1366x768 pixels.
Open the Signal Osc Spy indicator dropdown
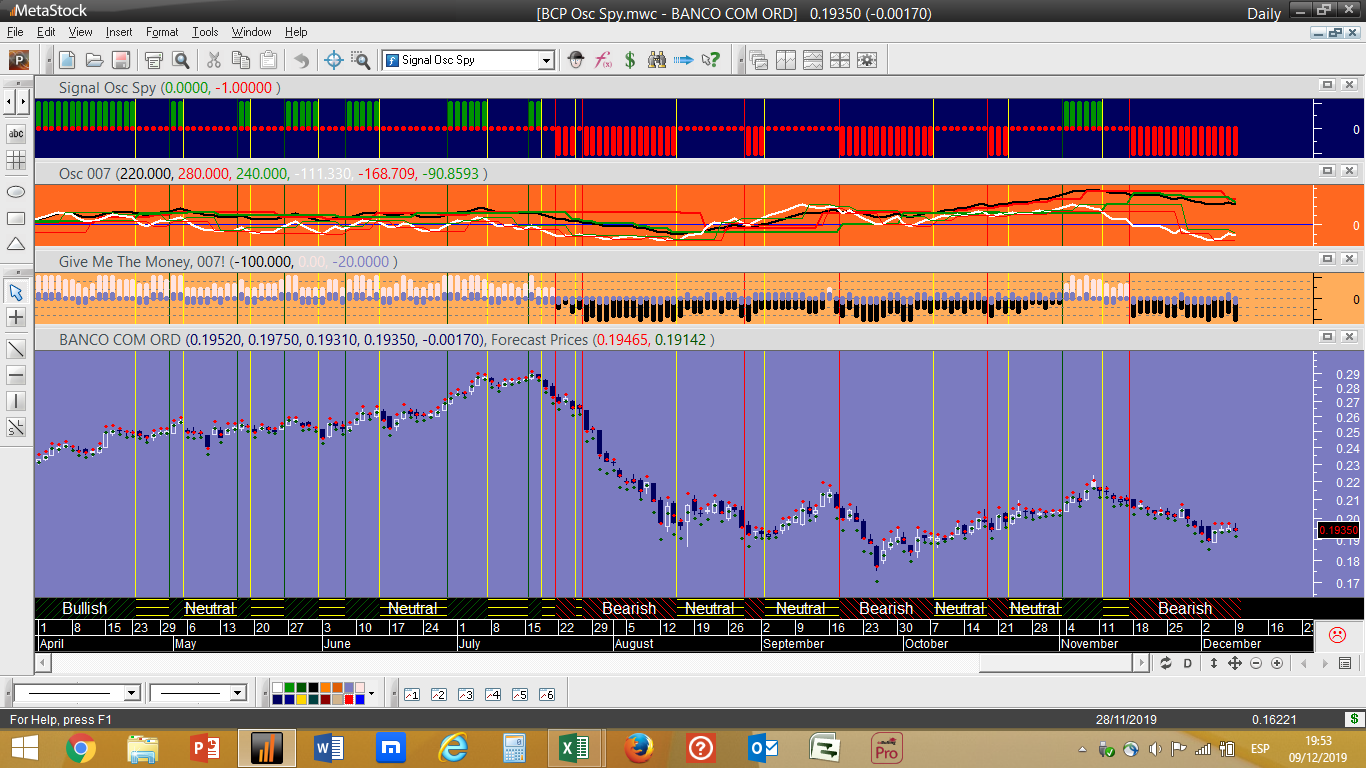546,61
